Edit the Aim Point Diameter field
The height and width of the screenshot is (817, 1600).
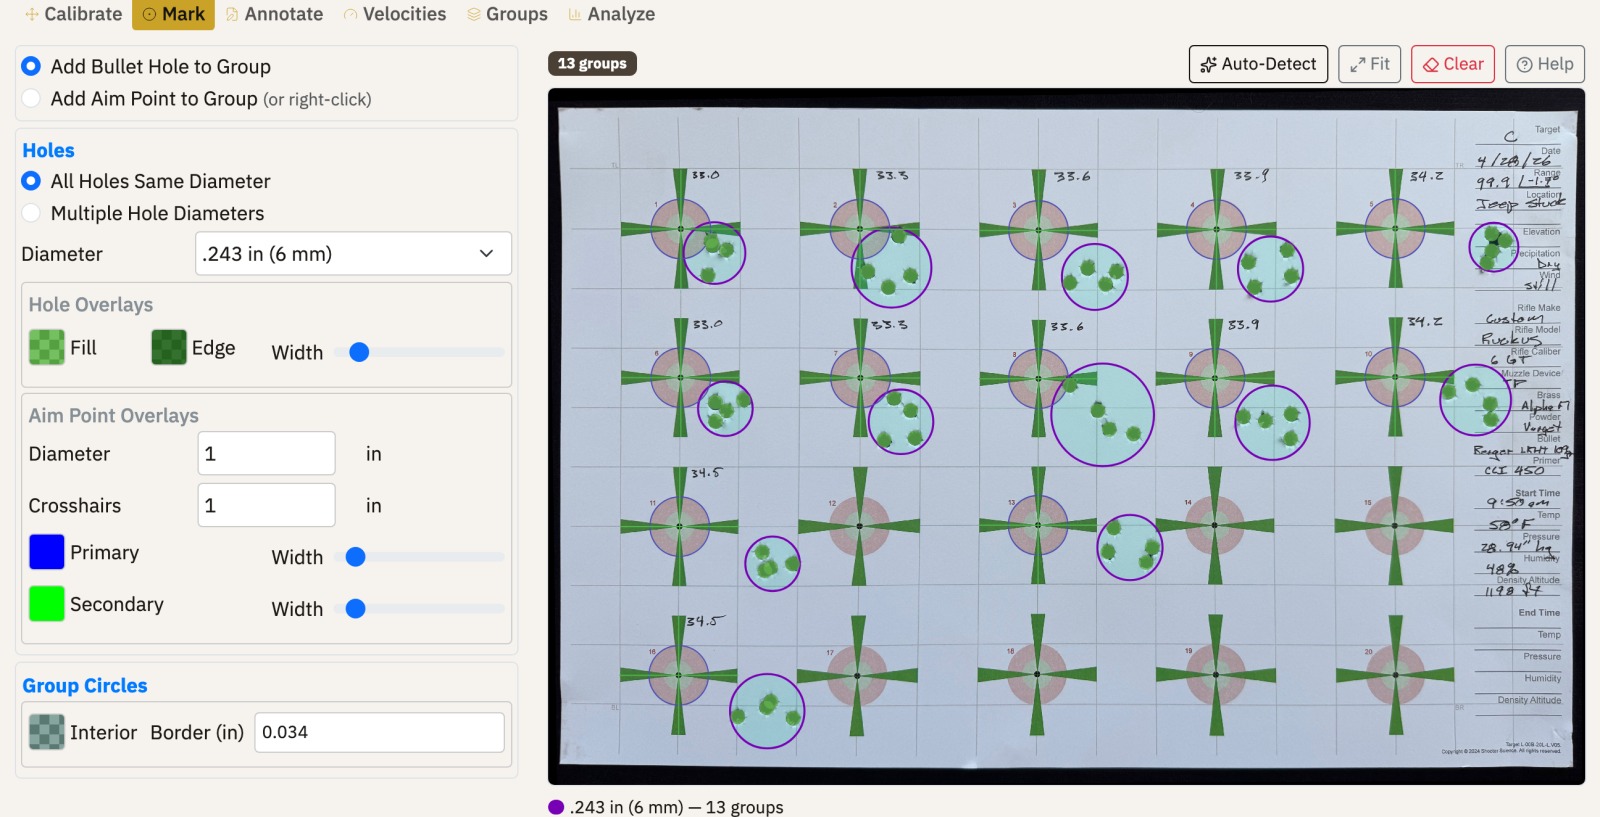(x=267, y=453)
